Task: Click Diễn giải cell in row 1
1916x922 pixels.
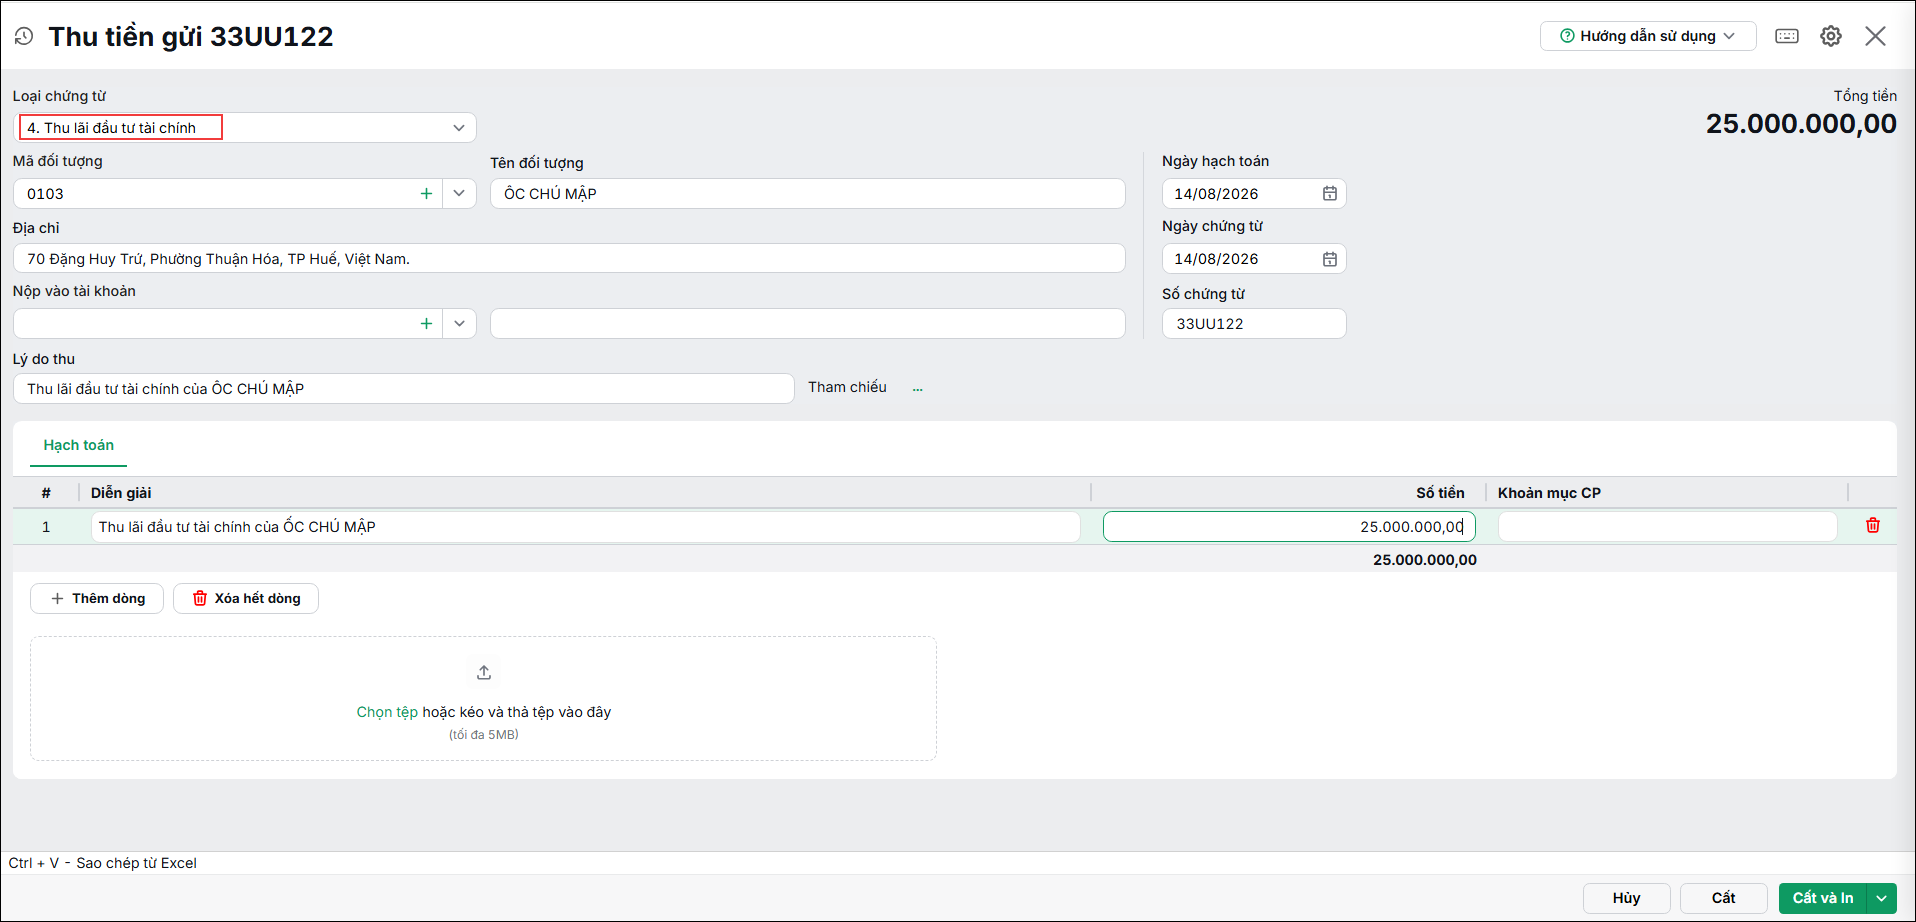Action: coord(585,527)
